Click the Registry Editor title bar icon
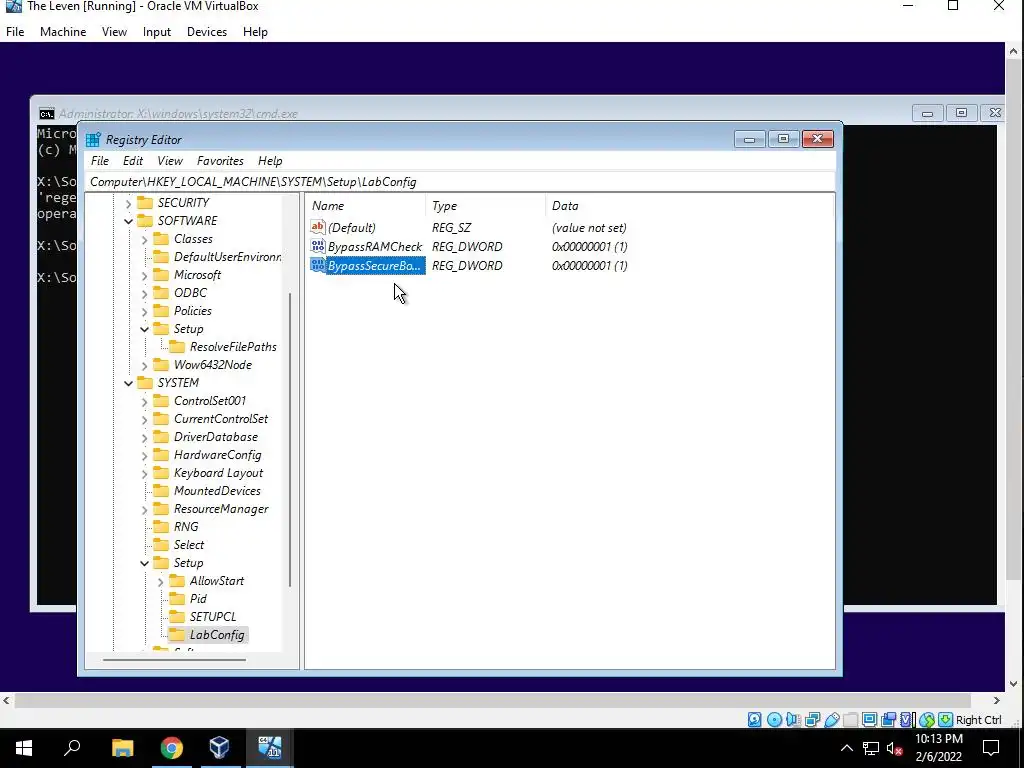The width and height of the screenshot is (1024, 768). (93, 140)
